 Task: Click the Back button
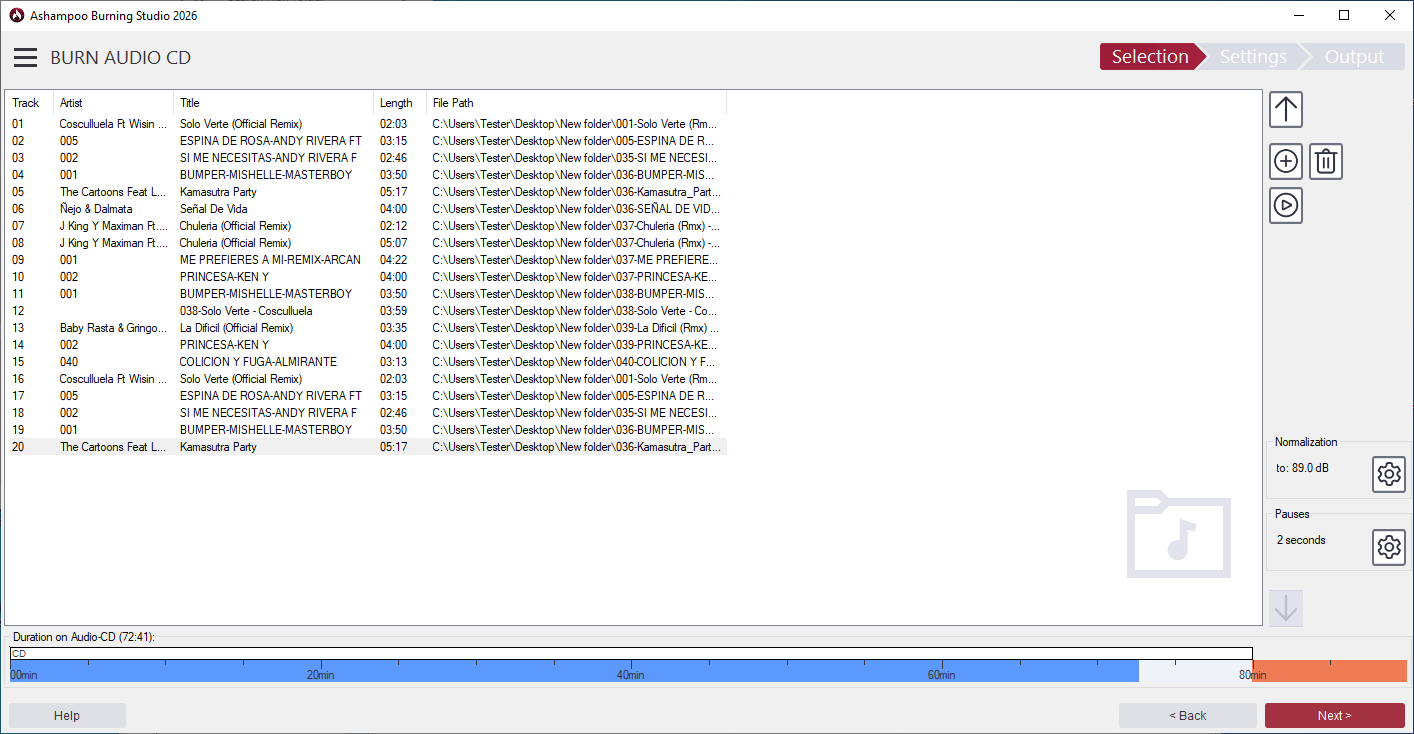(1187, 715)
